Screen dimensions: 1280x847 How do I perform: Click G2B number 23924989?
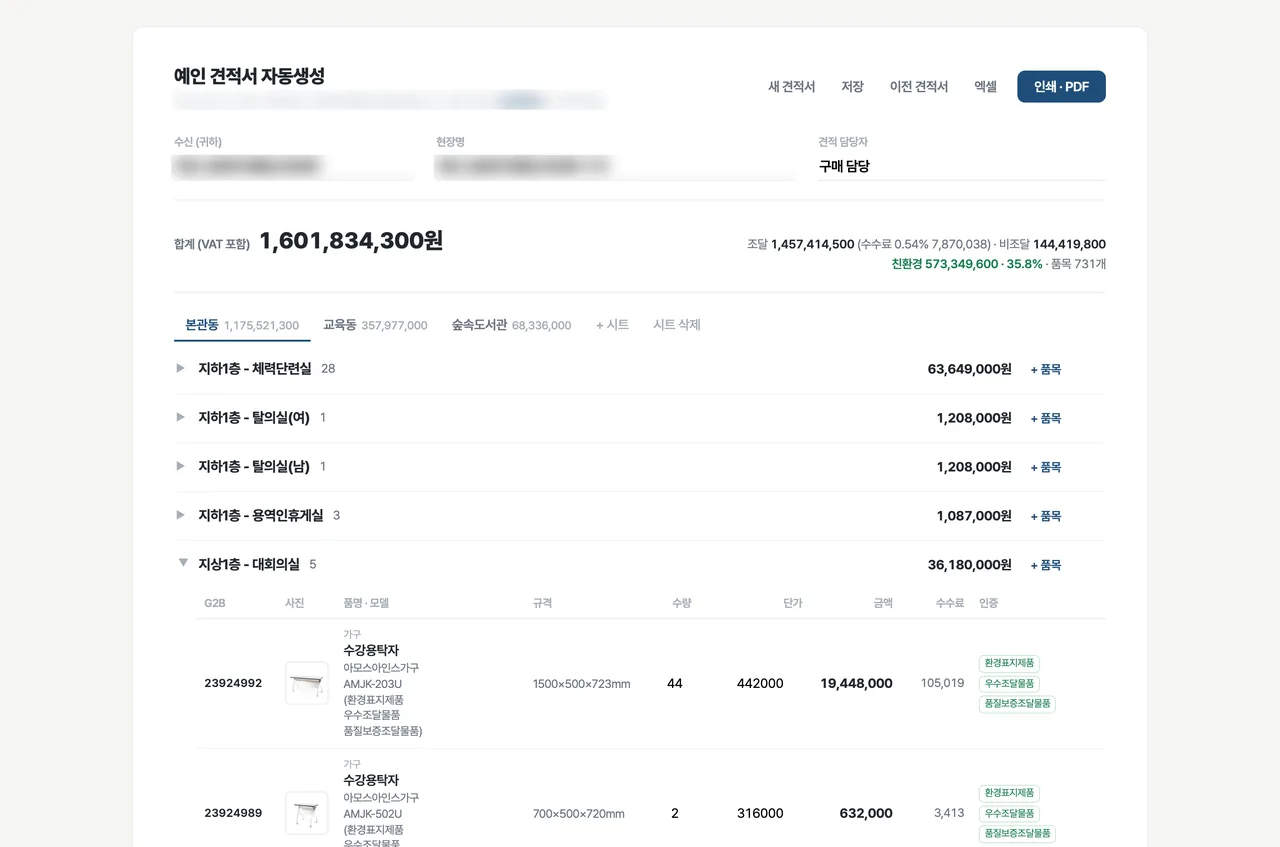point(233,813)
